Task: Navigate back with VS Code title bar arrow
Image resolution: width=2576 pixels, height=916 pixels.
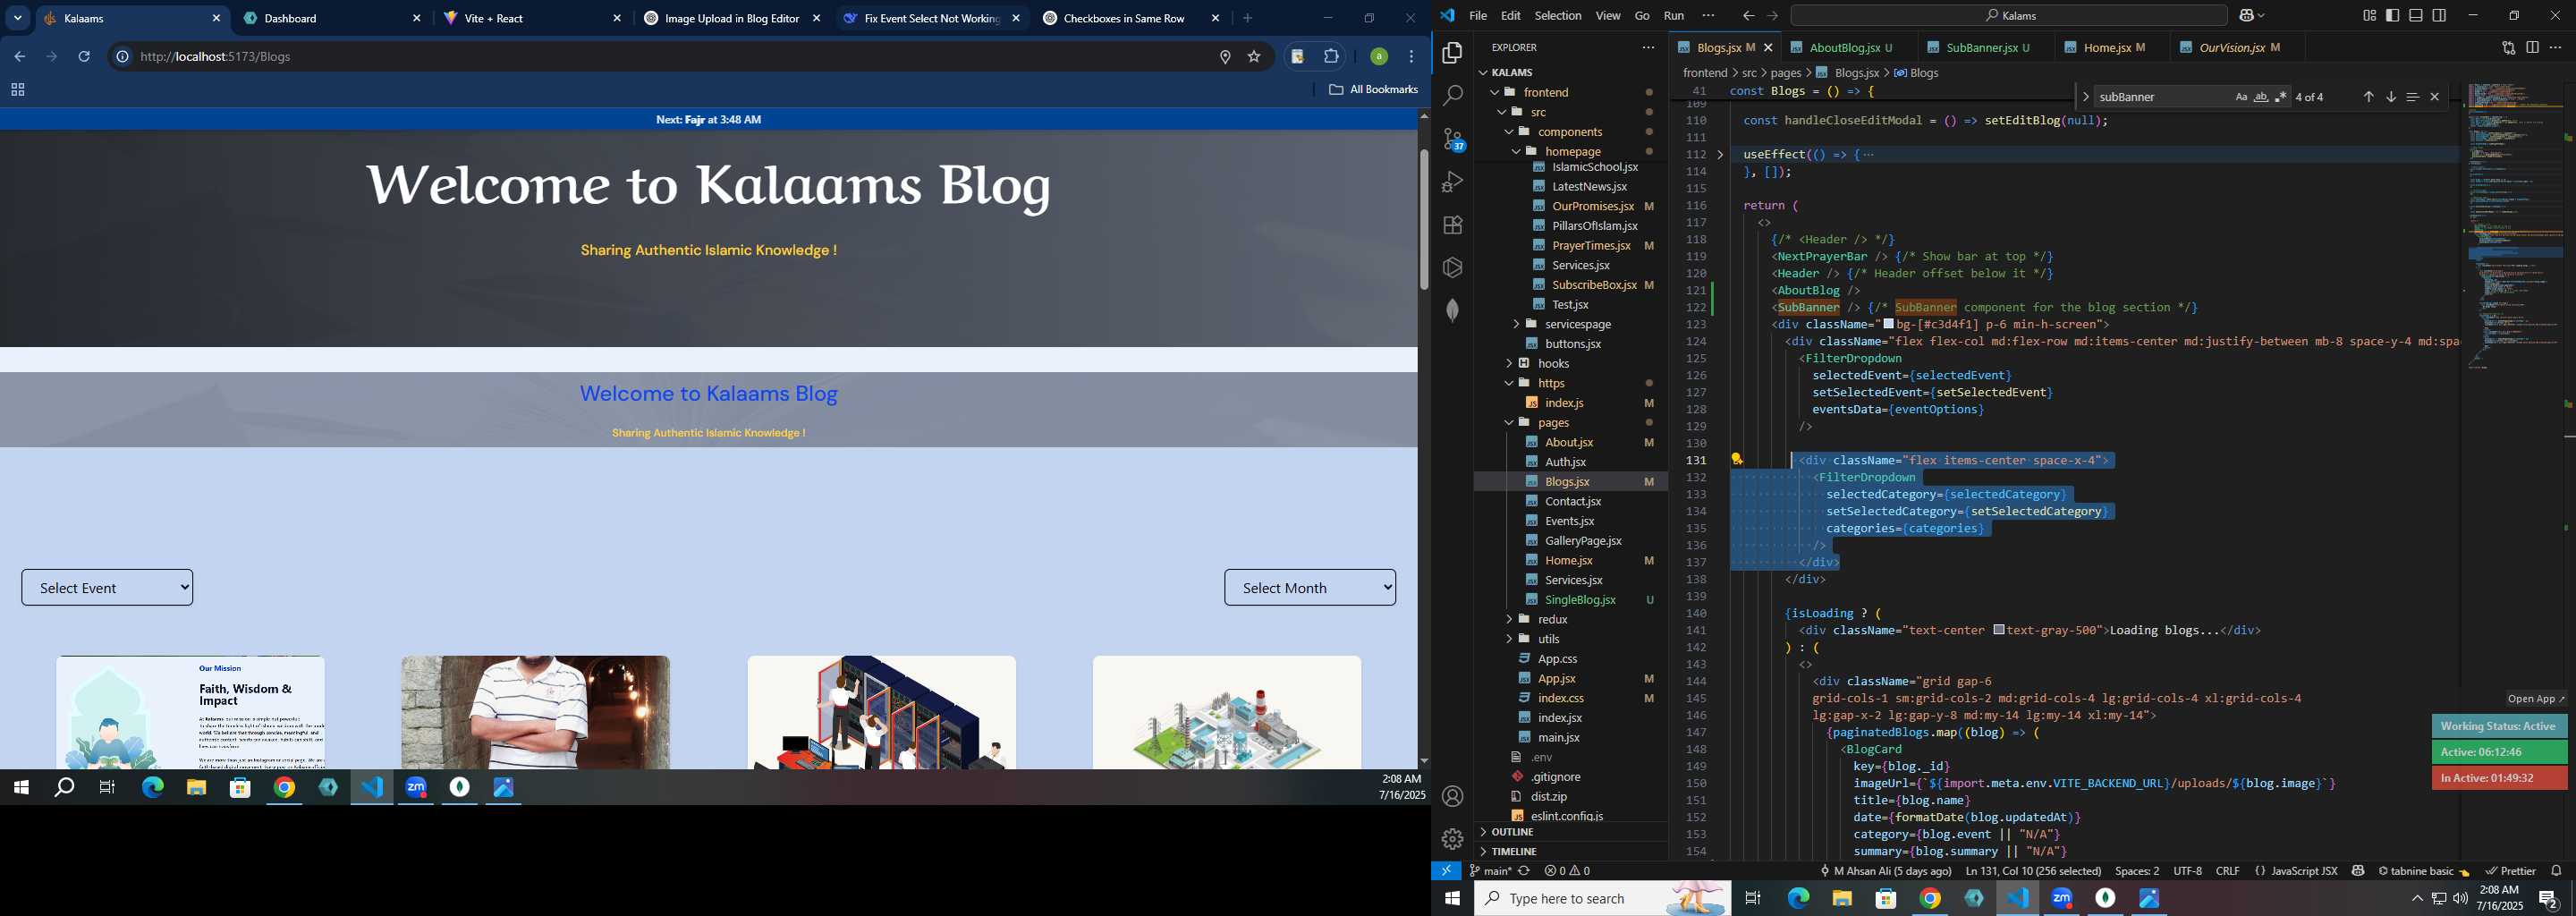Action: click(1748, 16)
